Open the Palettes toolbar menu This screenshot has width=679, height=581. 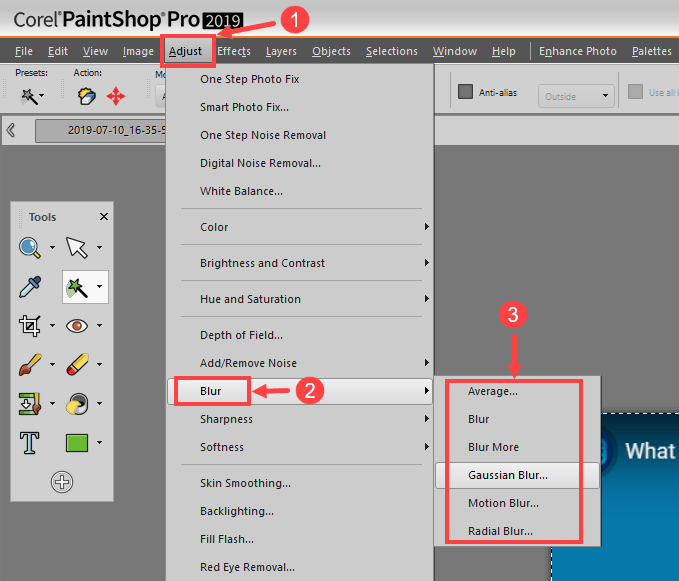[651, 51]
